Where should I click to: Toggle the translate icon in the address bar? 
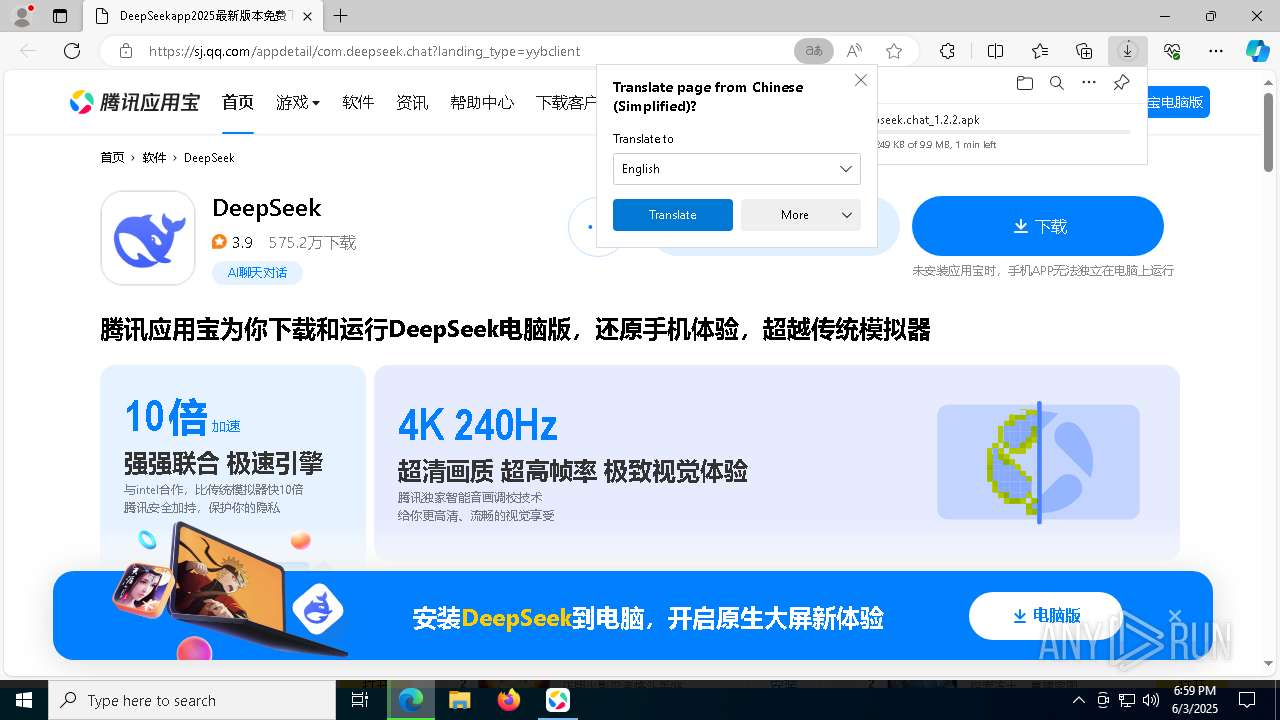(814, 51)
